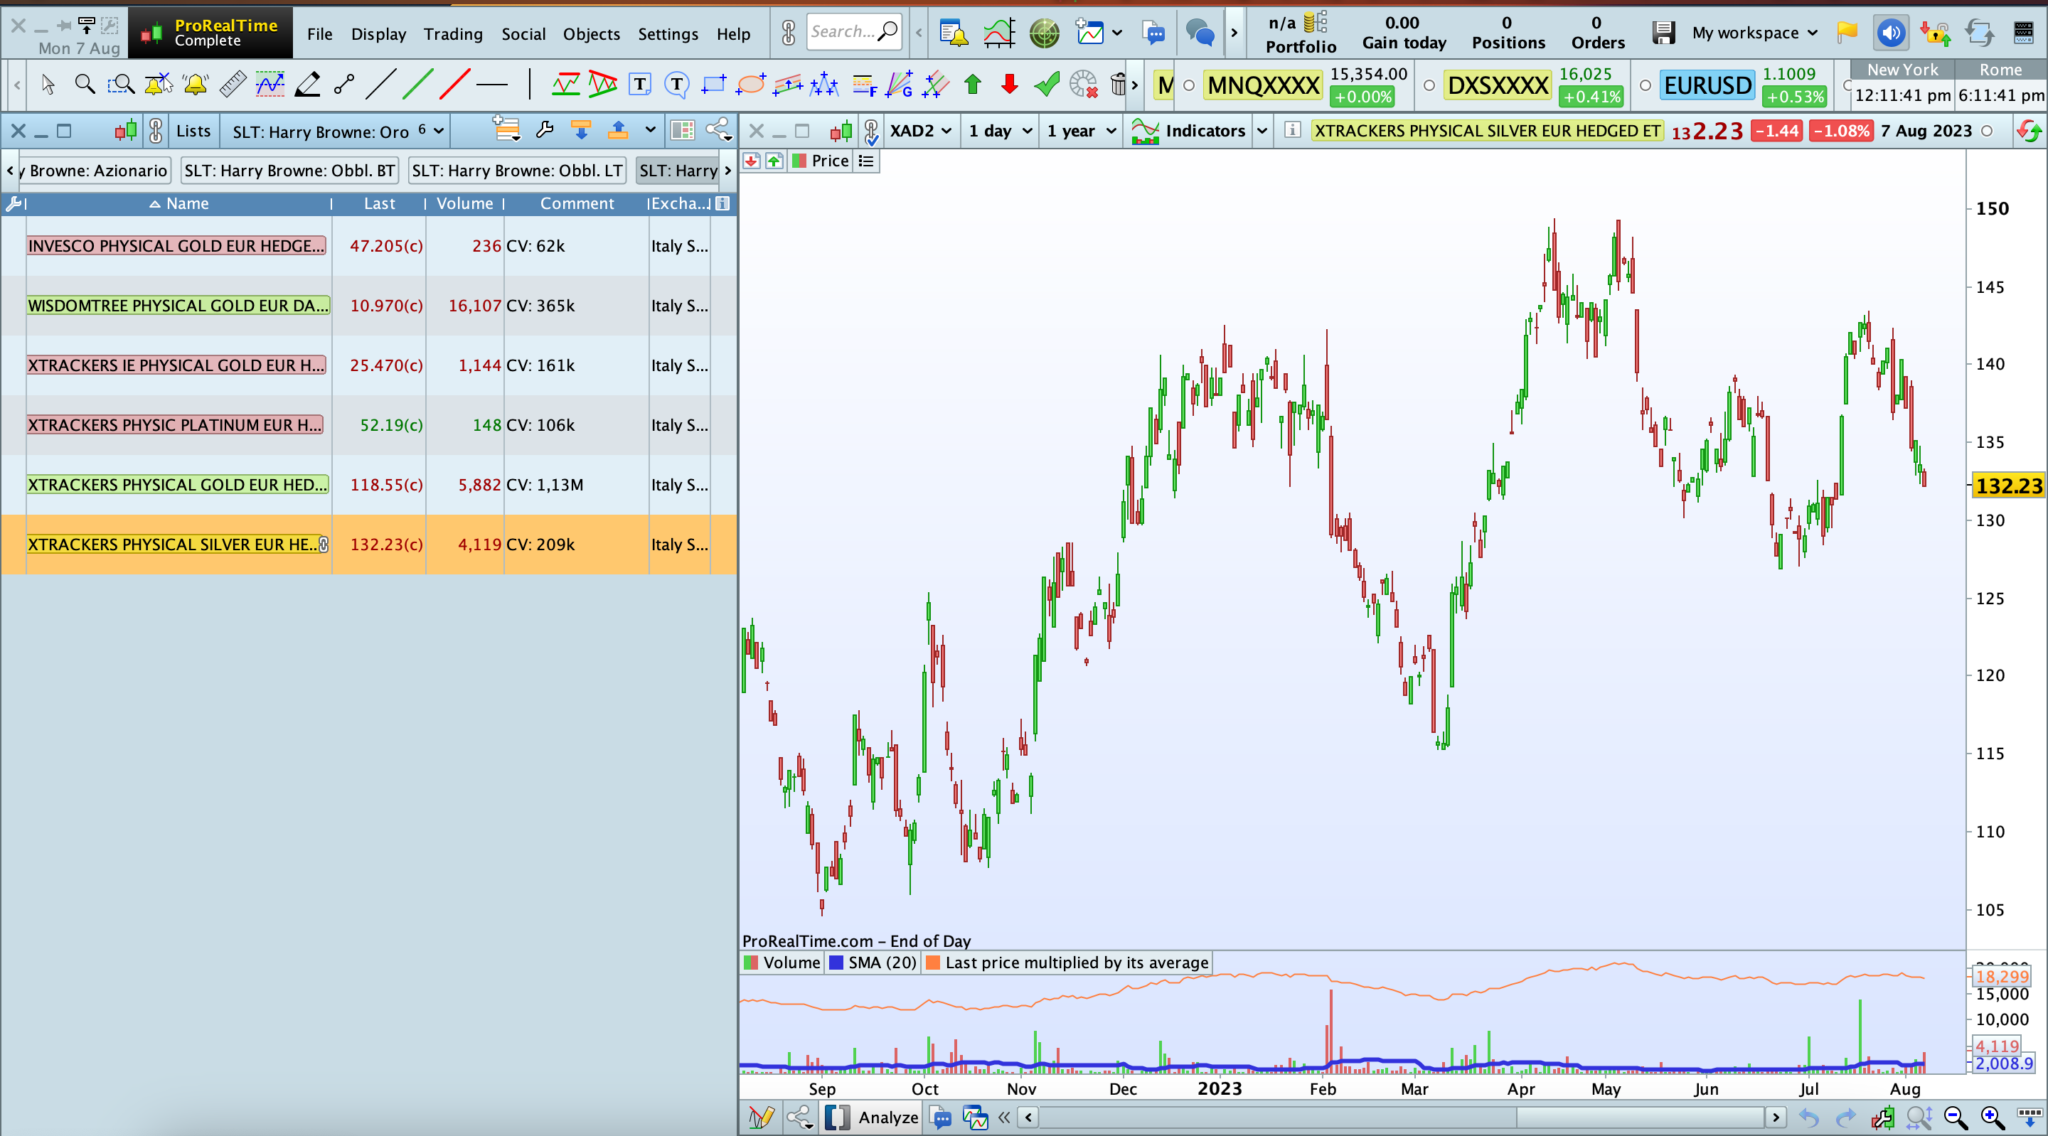Image resolution: width=2048 pixels, height=1136 pixels.
Task: Click the horizontal chart scrollbar thumb
Action: [x=1640, y=1117]
